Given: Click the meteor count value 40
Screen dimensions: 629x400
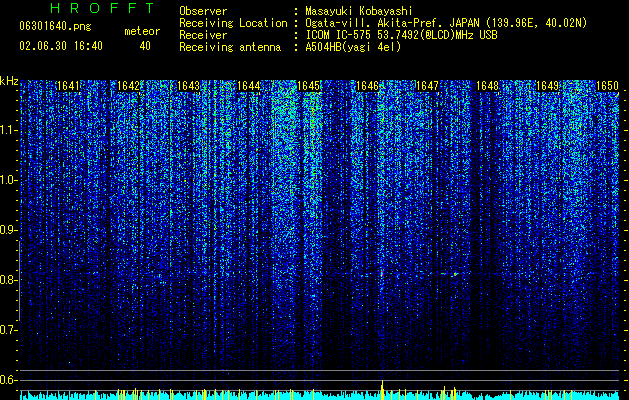Looking at the screenshot, I should click(x=145, y=46).
